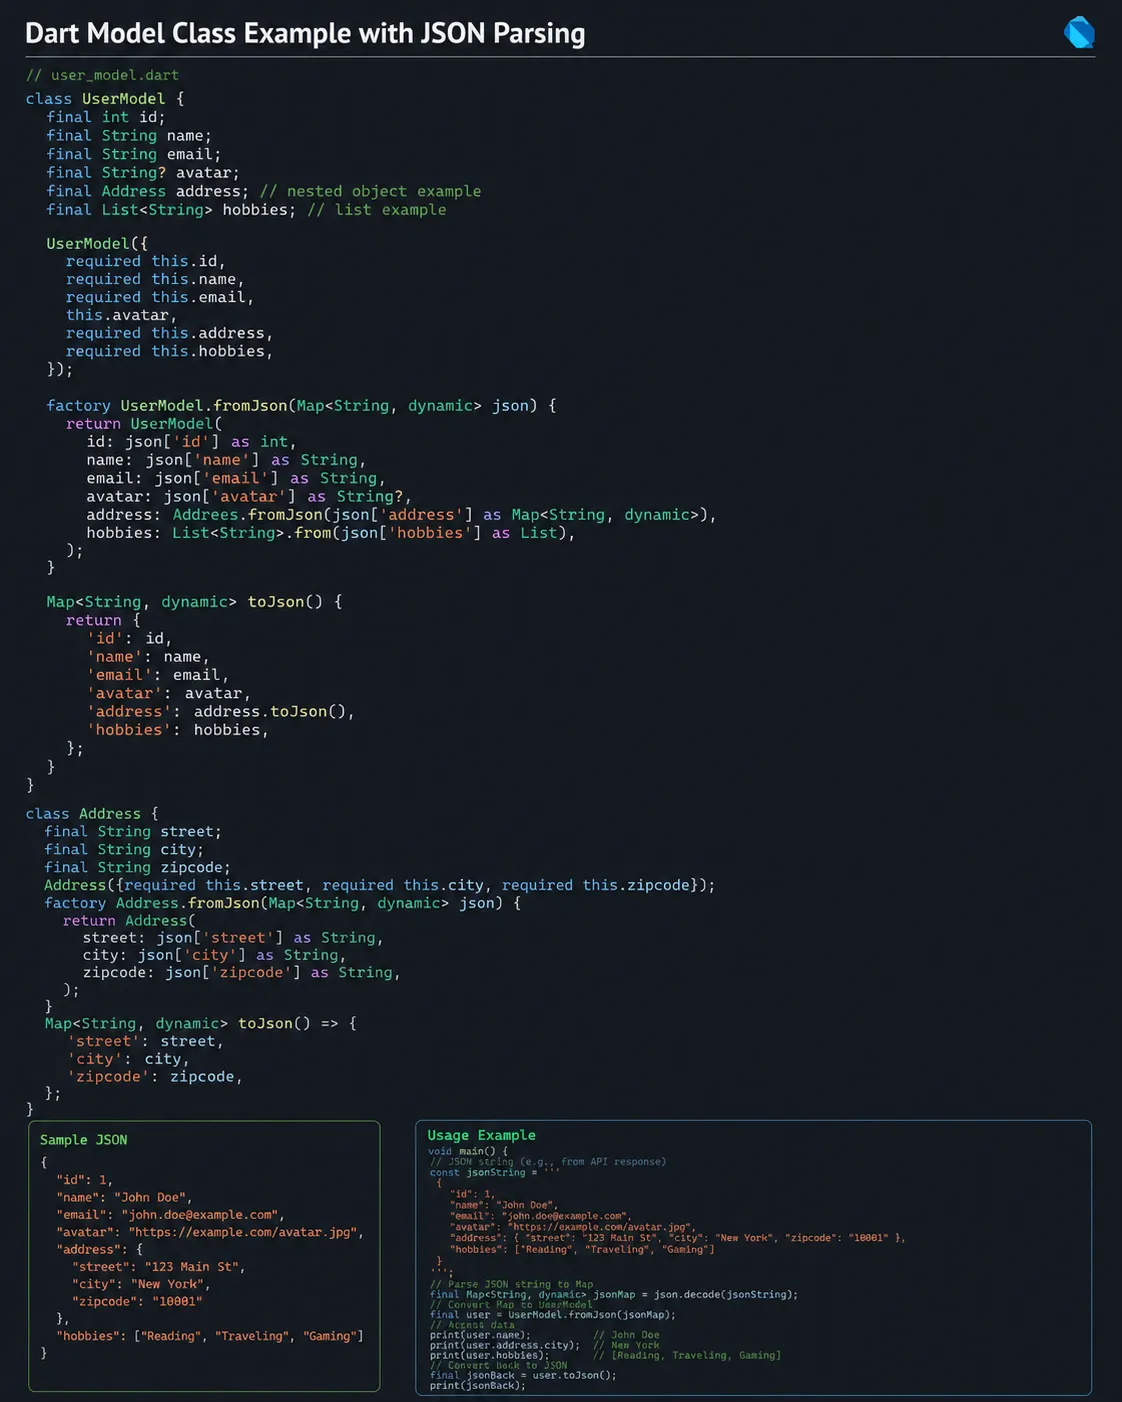The height and width of the screenshot is (1402, 1122).
Task: Click the comment '// user_model.dart'
Action: coord(102,75)
